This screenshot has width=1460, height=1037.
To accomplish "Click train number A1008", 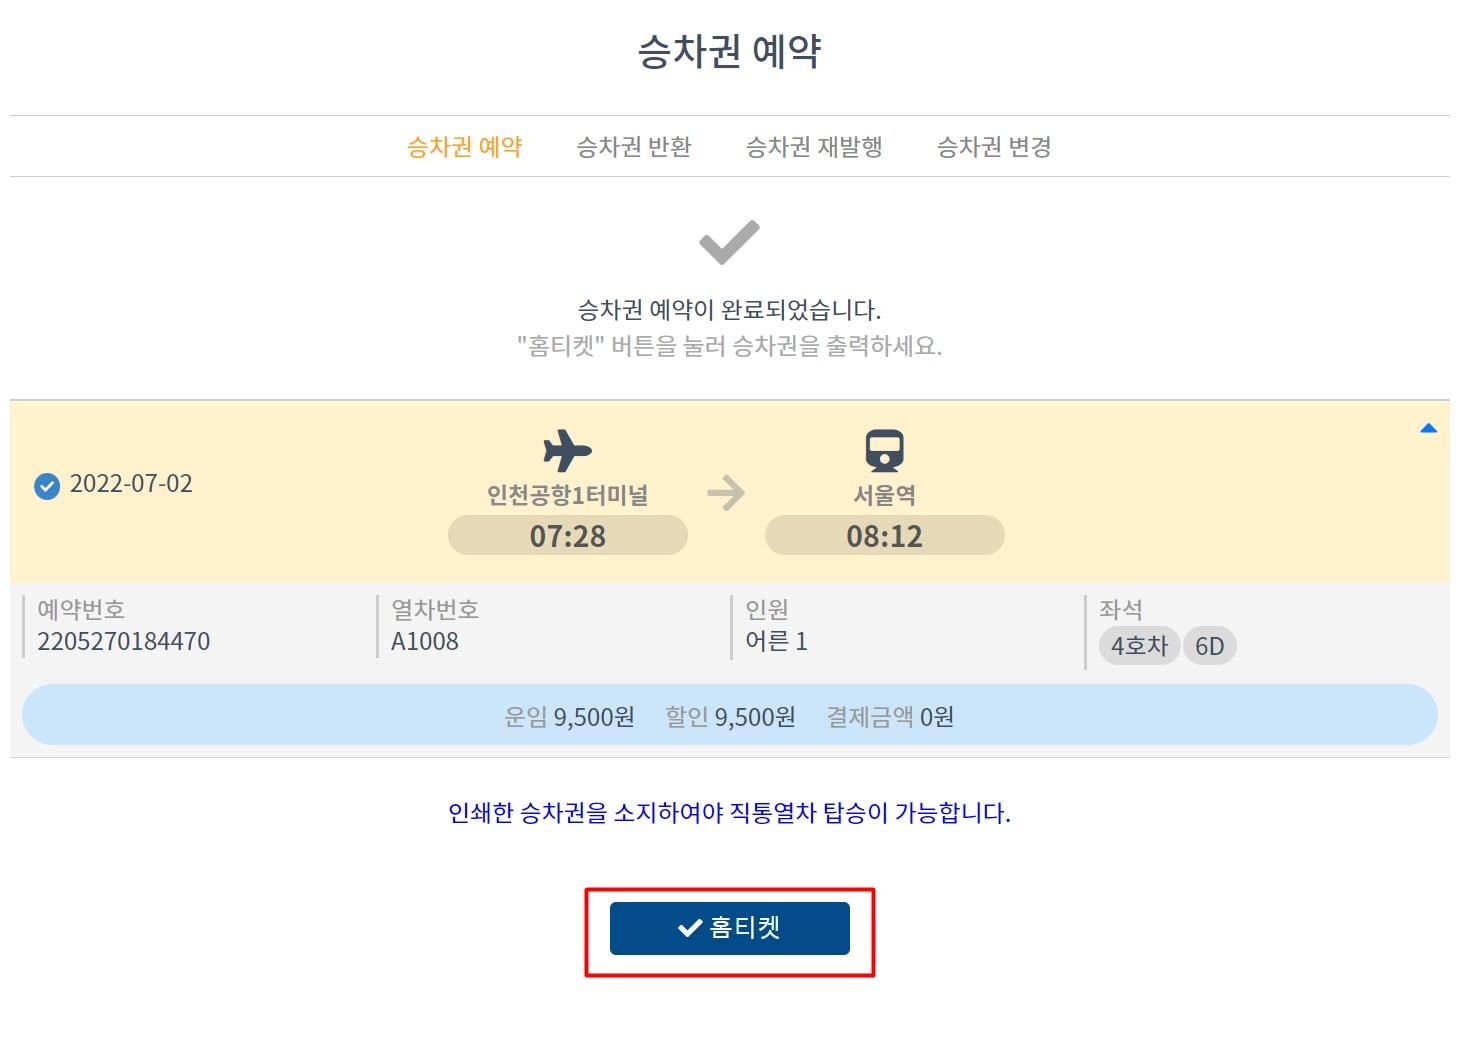I will pyautogui.click(x=425, y=641).
